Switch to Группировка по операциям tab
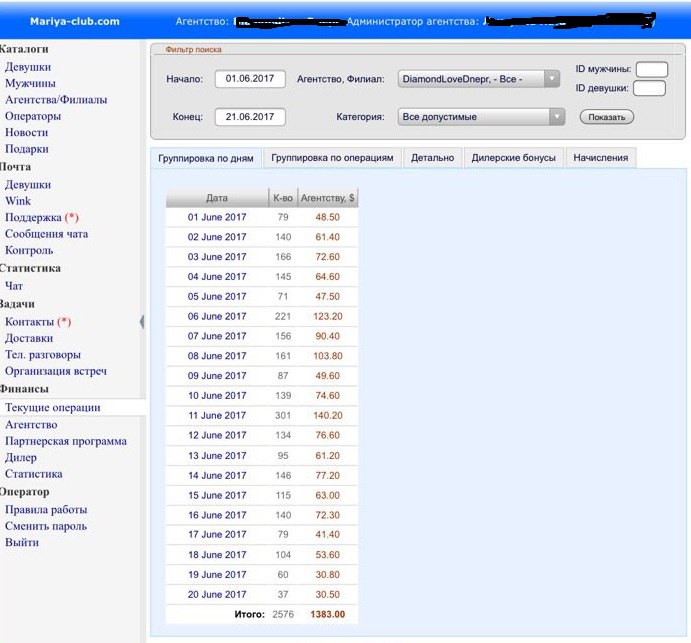 [334, 158]
